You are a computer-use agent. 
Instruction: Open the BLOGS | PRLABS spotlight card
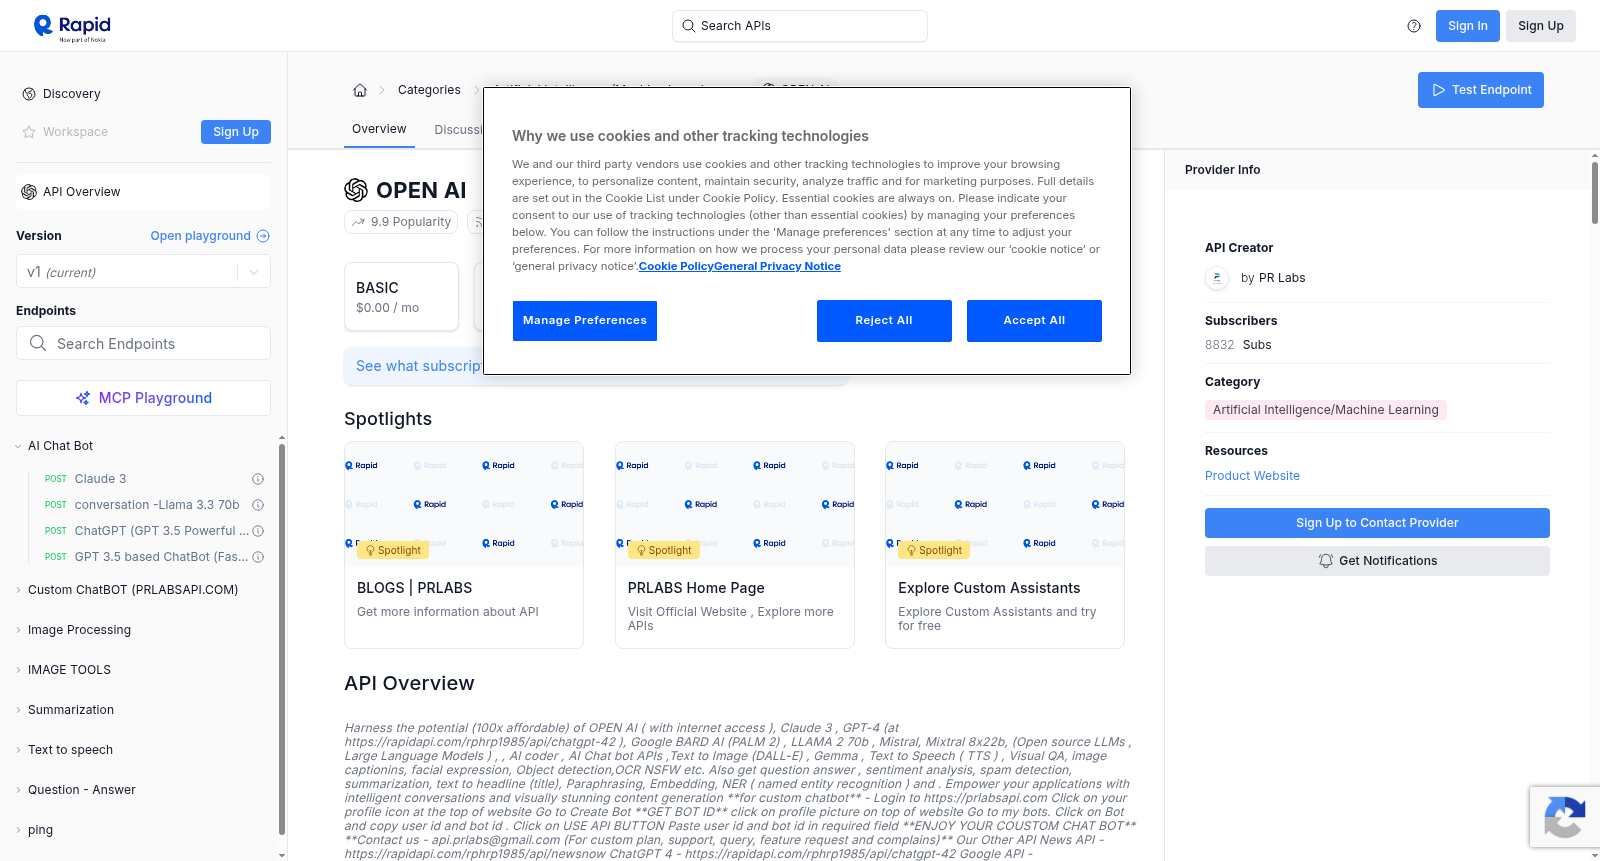[464, 545]
